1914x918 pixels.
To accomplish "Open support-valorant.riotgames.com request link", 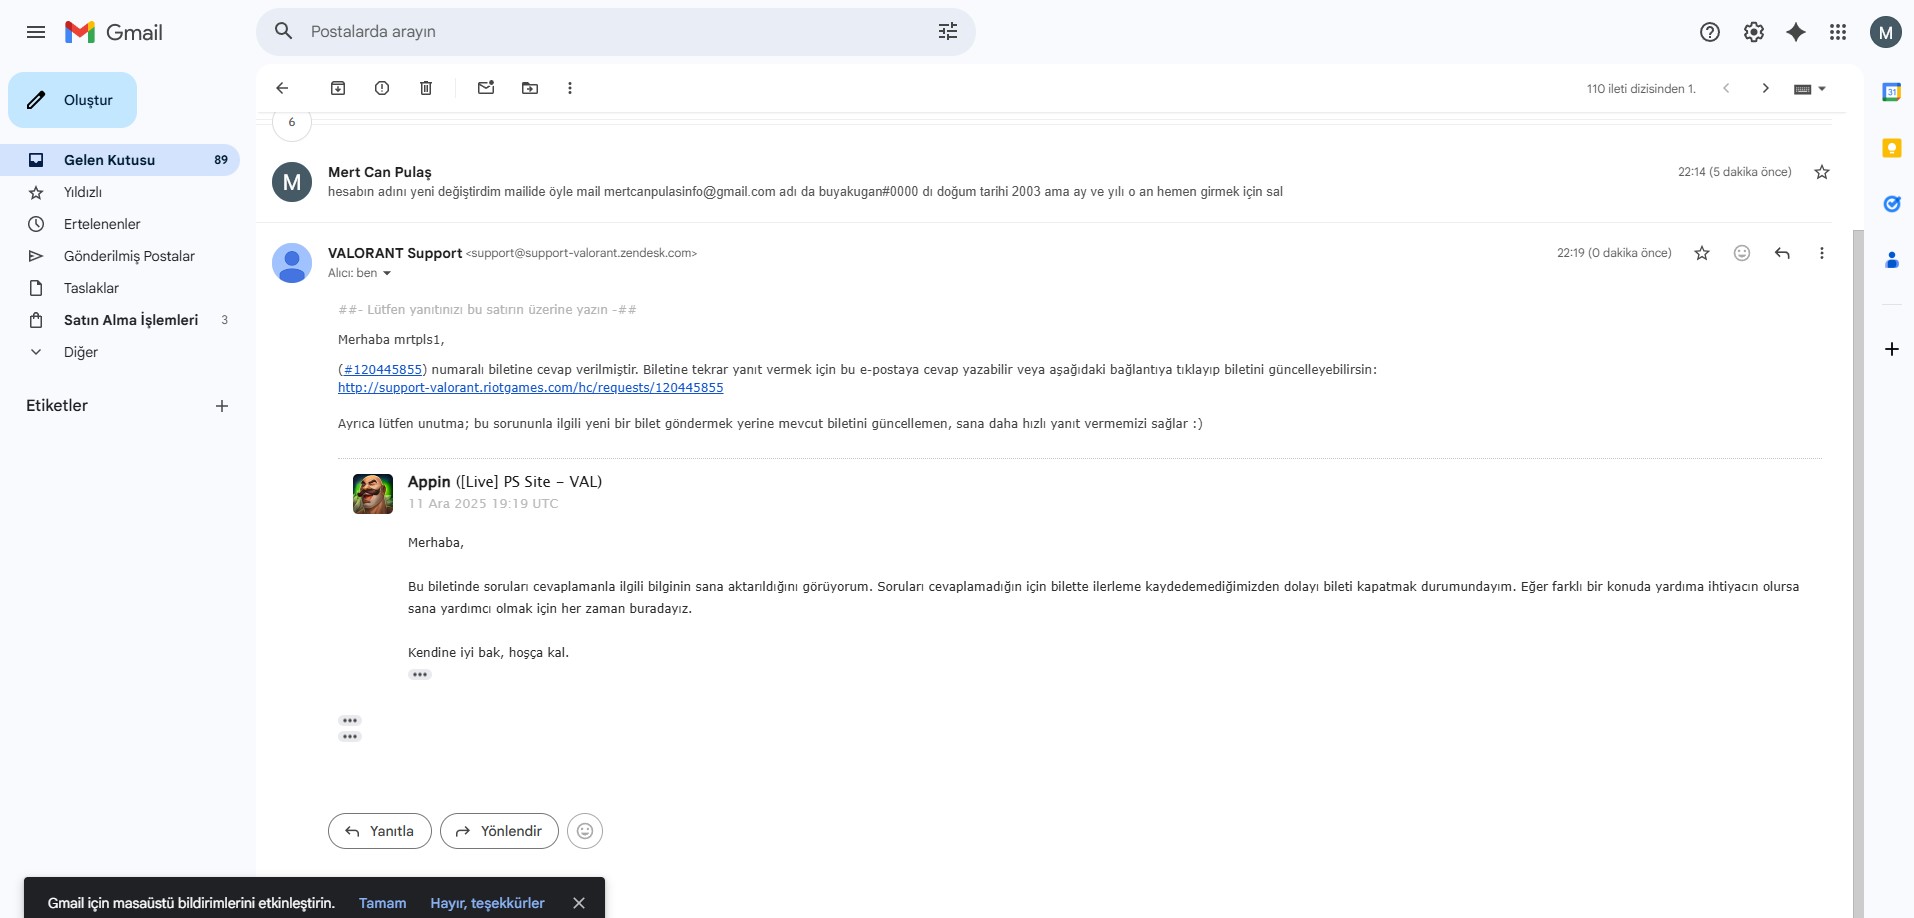I will click(x=530, y=388).
